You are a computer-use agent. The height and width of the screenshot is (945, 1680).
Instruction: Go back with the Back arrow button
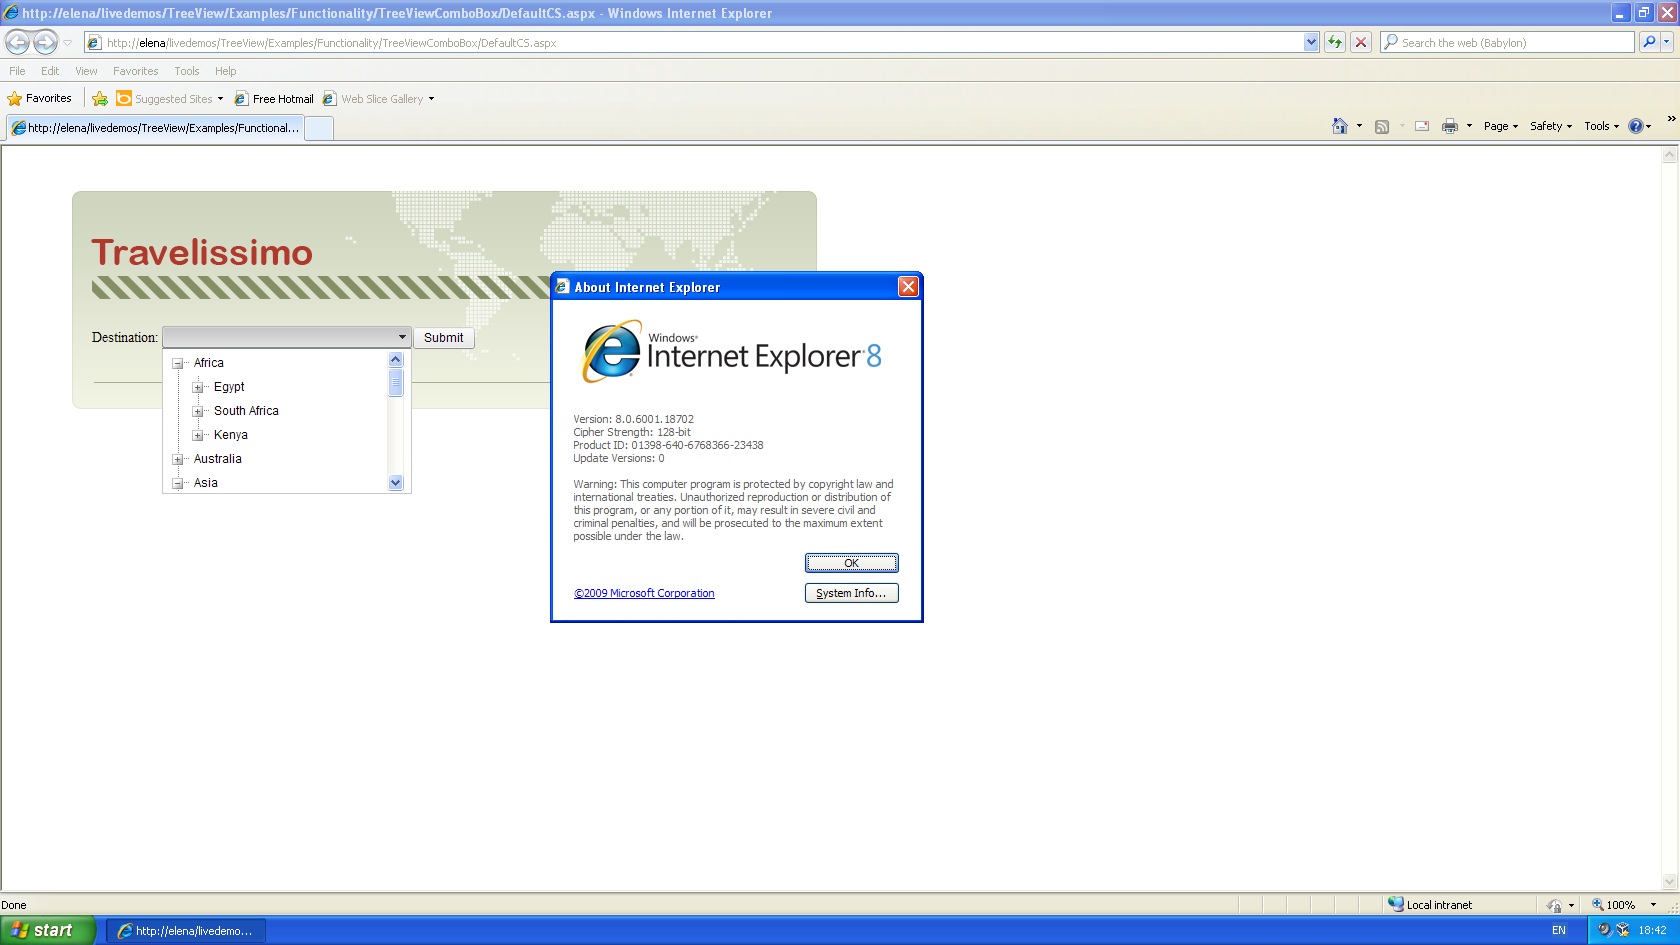coord(17,42)
